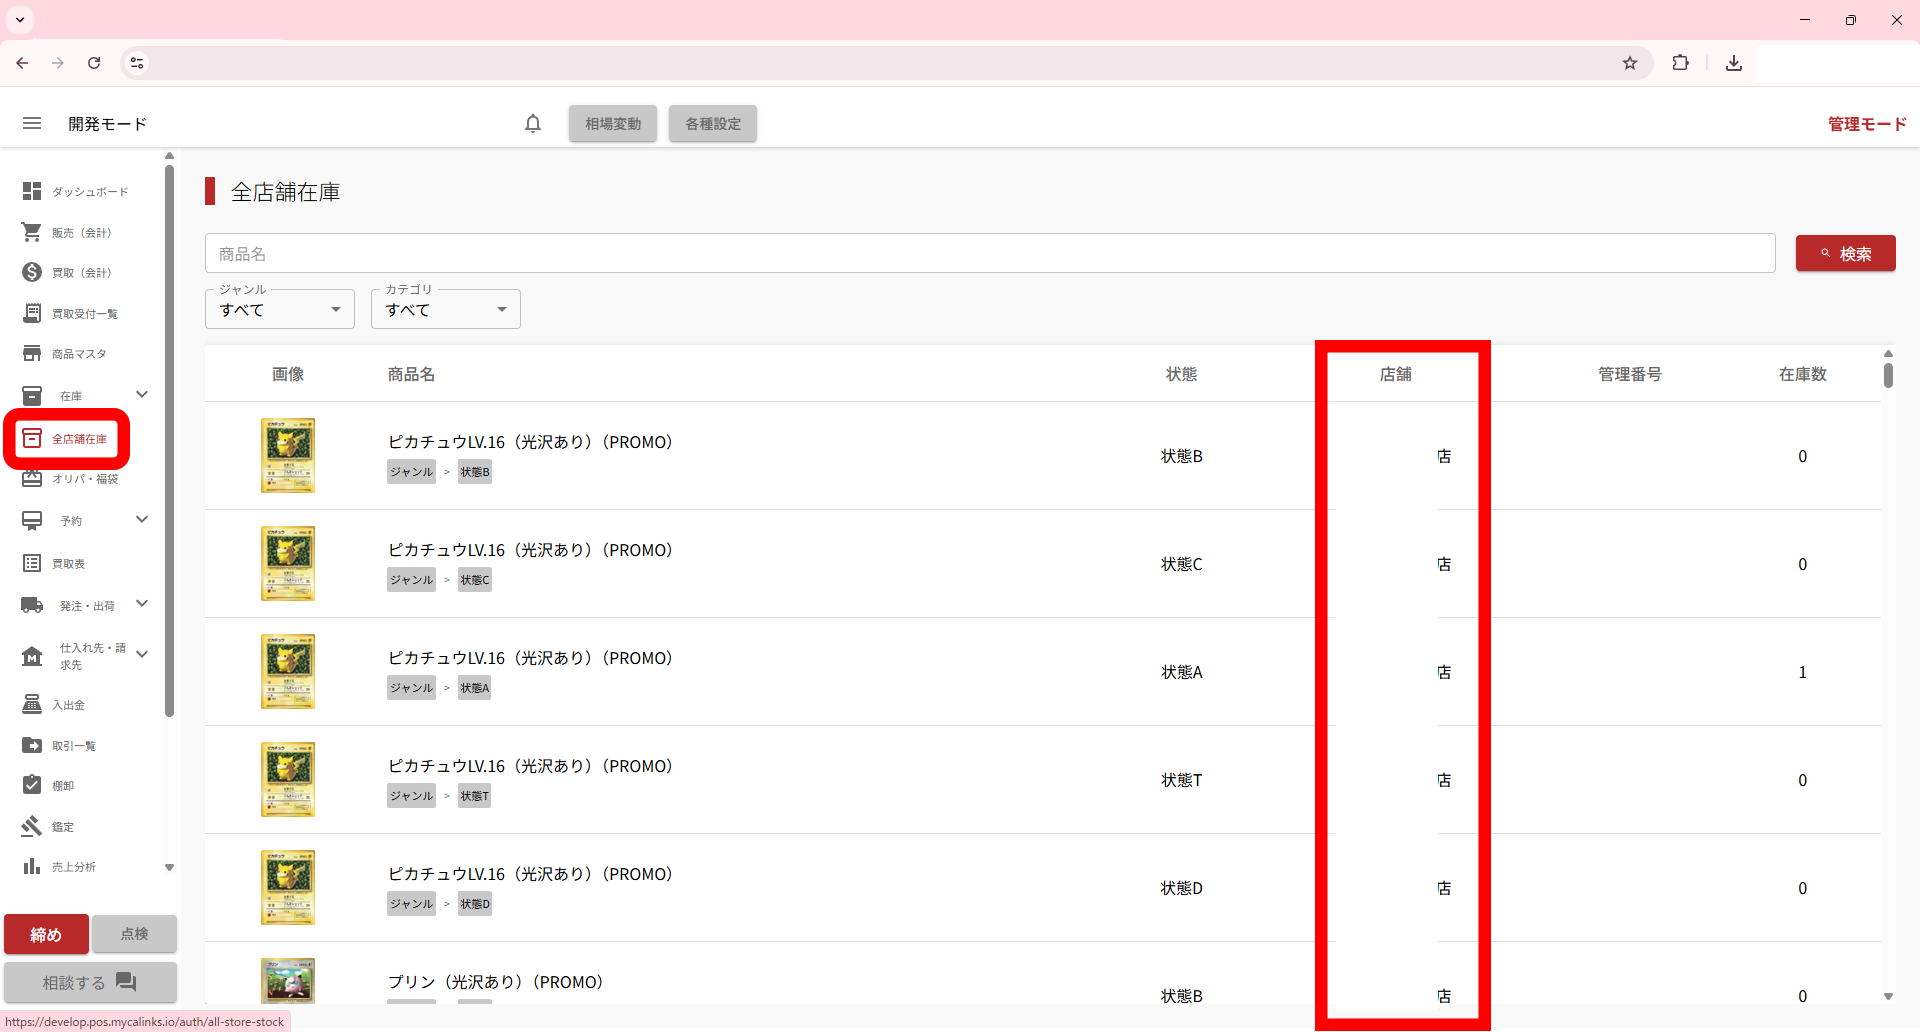
Task: Click the 商品名 search input field
Action: pyautogui.click(x=989, y=254)
